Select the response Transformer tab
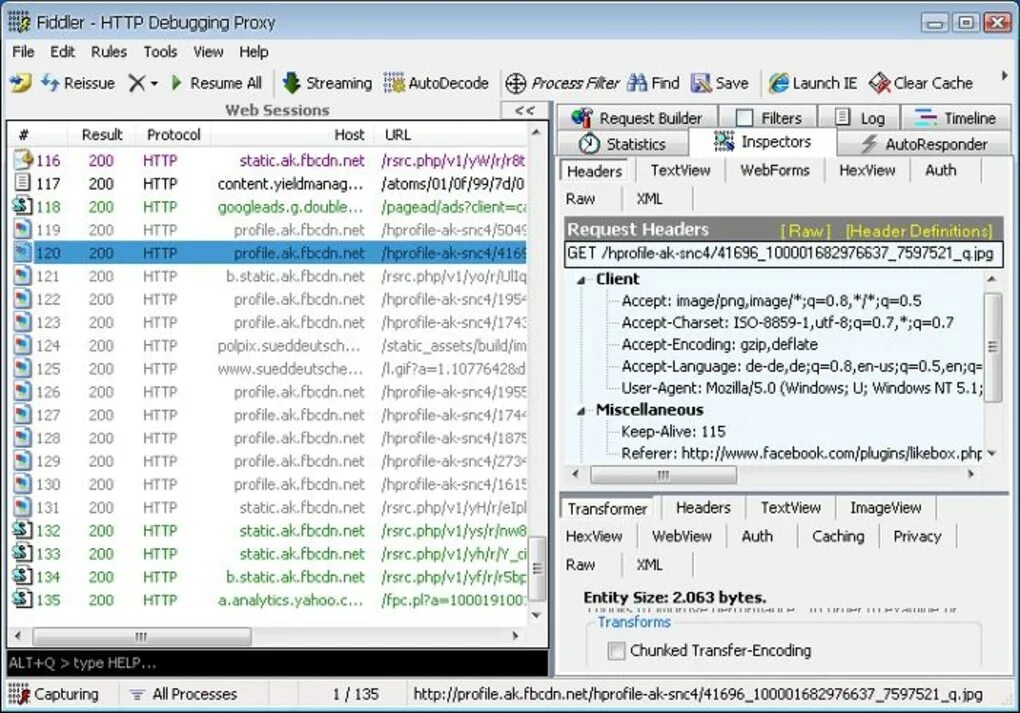The height and width of the screenshot is (713, 1020). 607,509
